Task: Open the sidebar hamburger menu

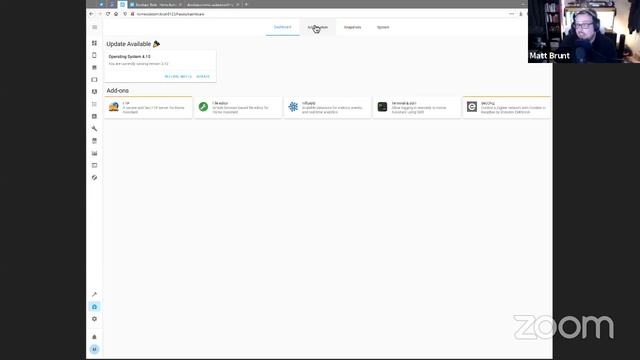Action: [x=95, y=27]
